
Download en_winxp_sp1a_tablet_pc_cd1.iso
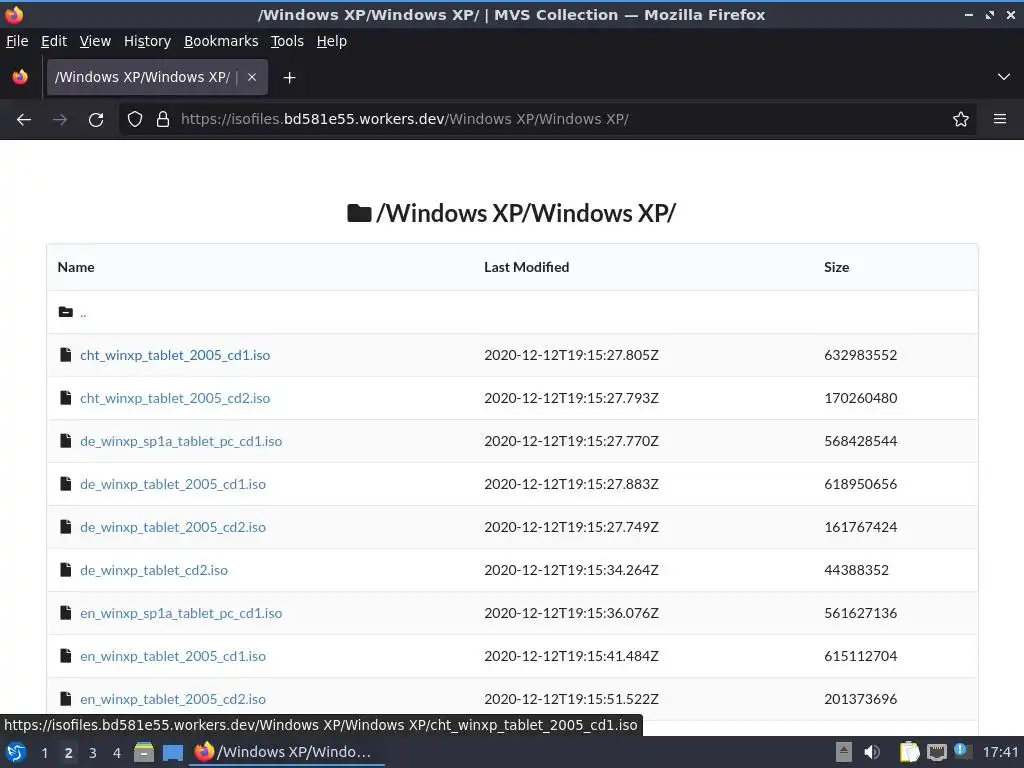click(181, 614)
